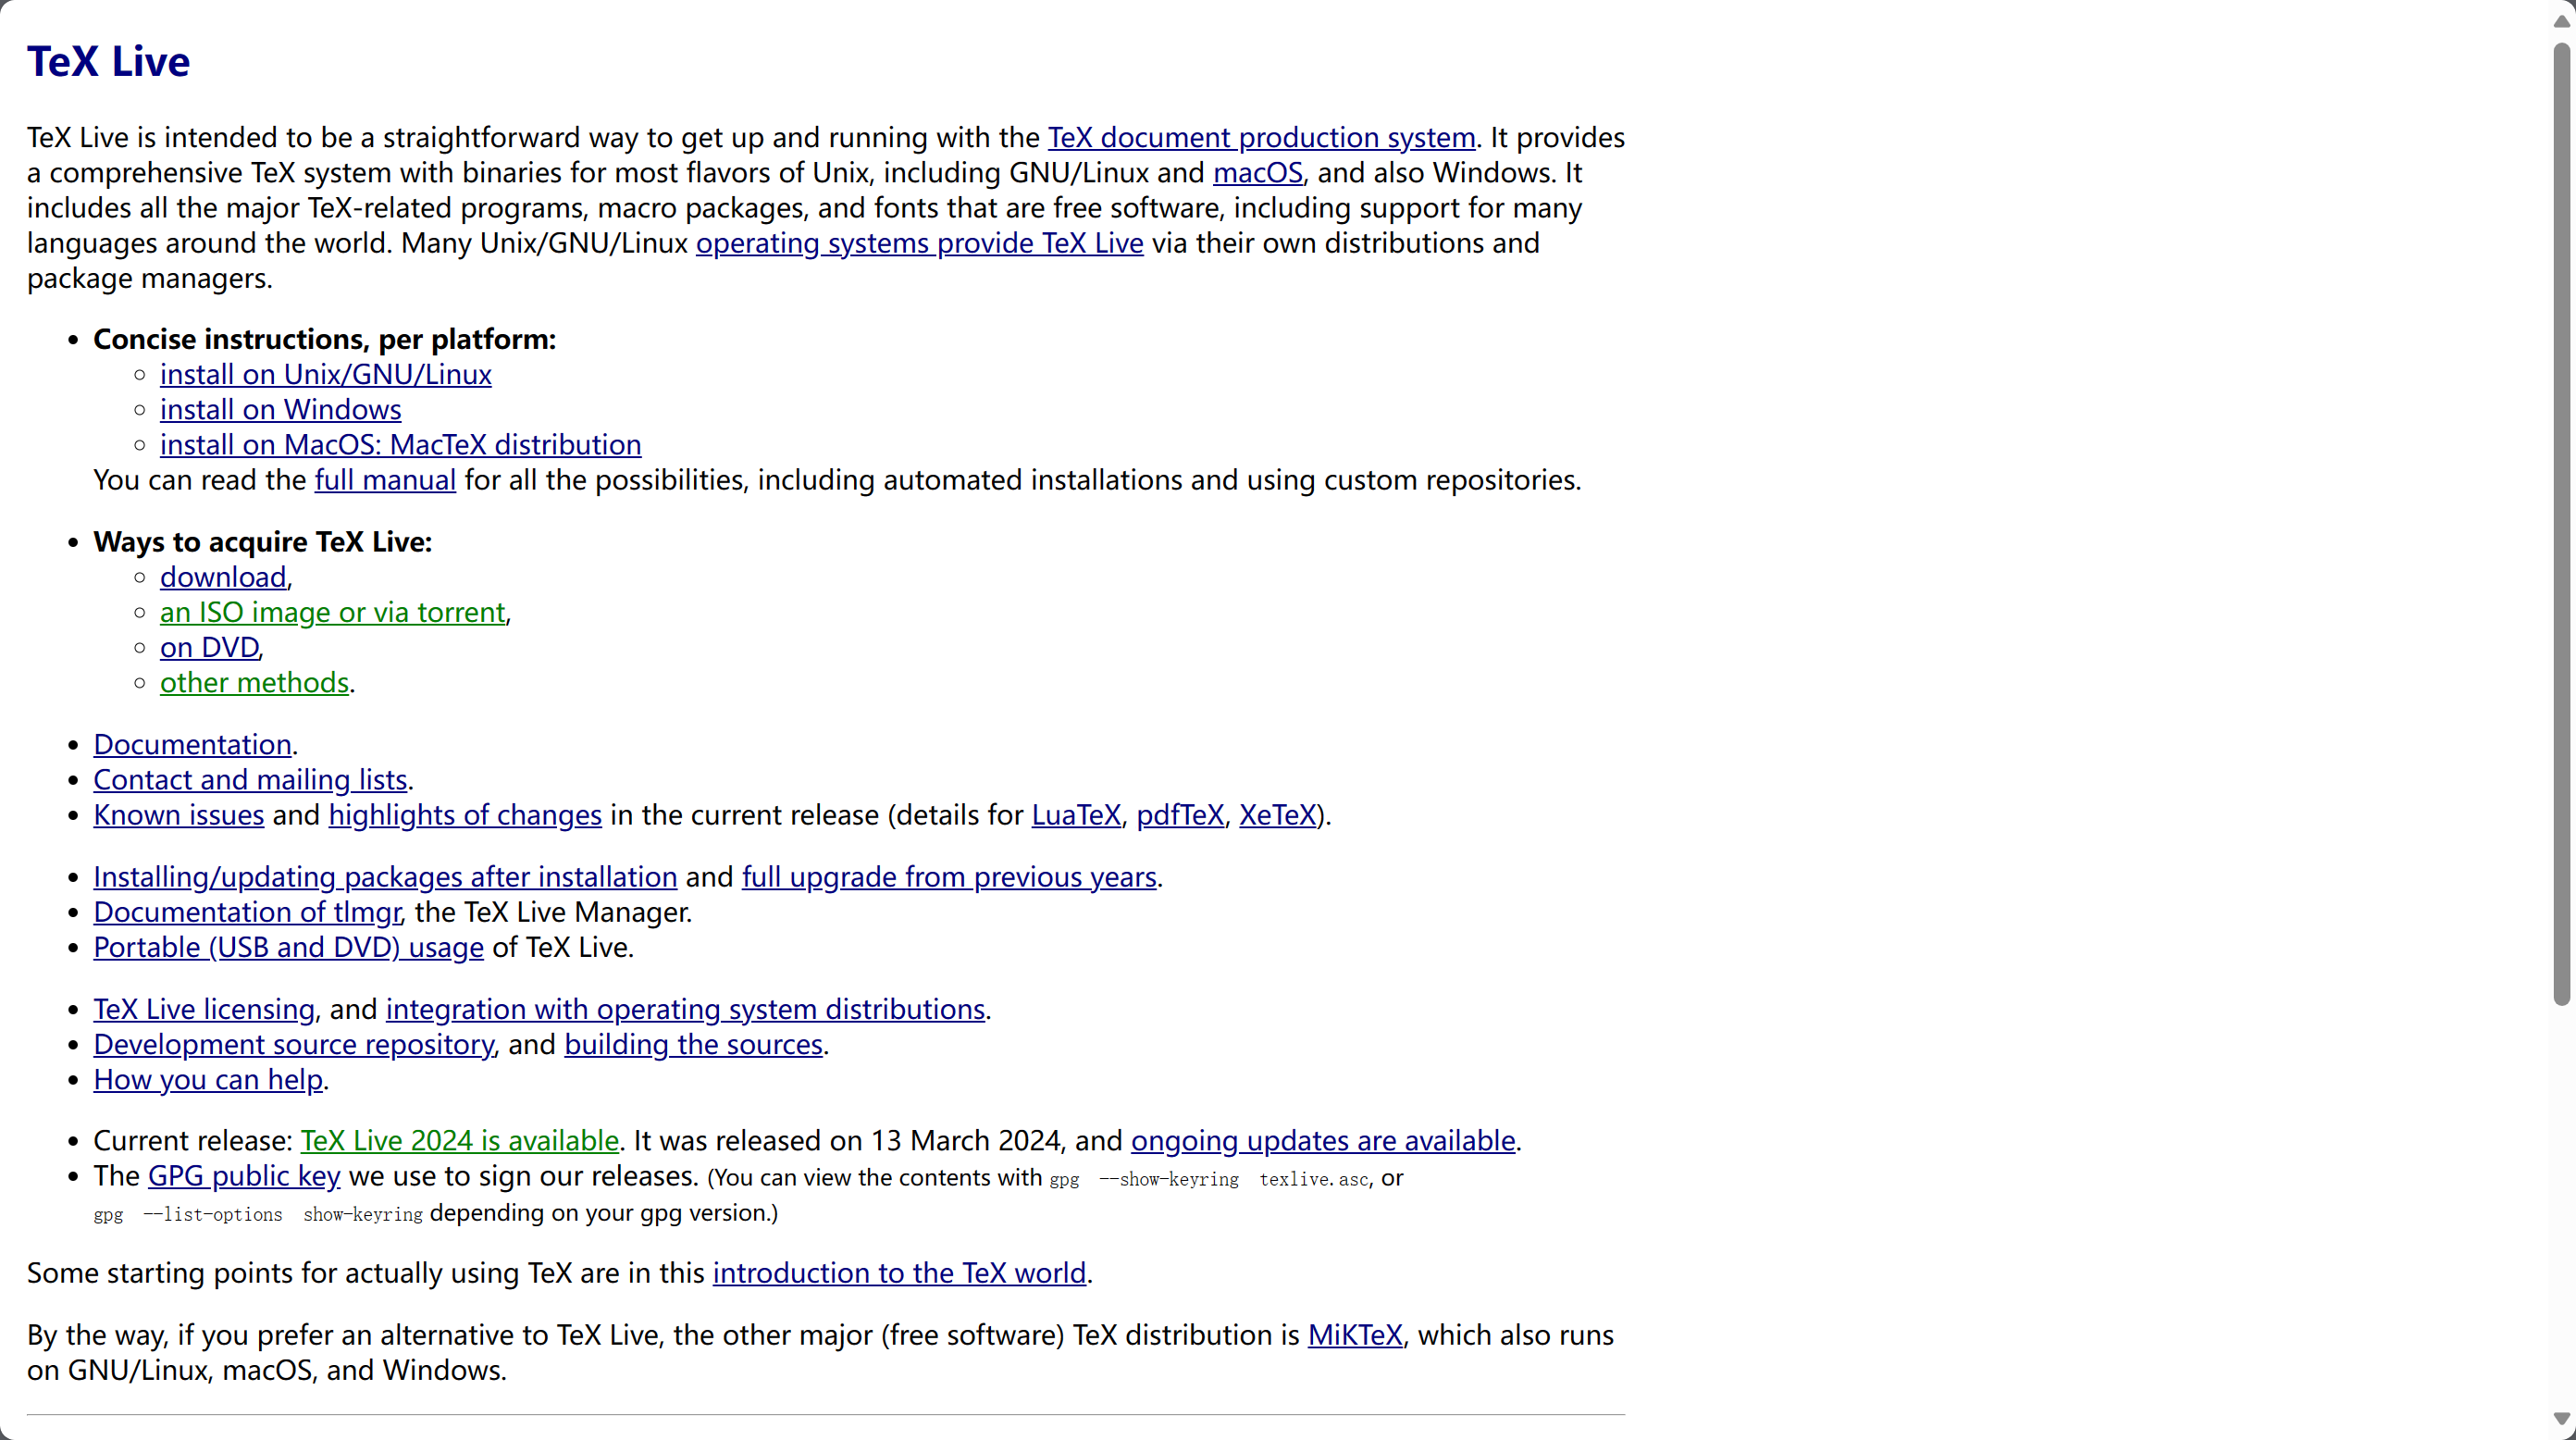Open Contact and mailing lists
This screenshot has width=2576, height=1440.
(x=250, y=780)
